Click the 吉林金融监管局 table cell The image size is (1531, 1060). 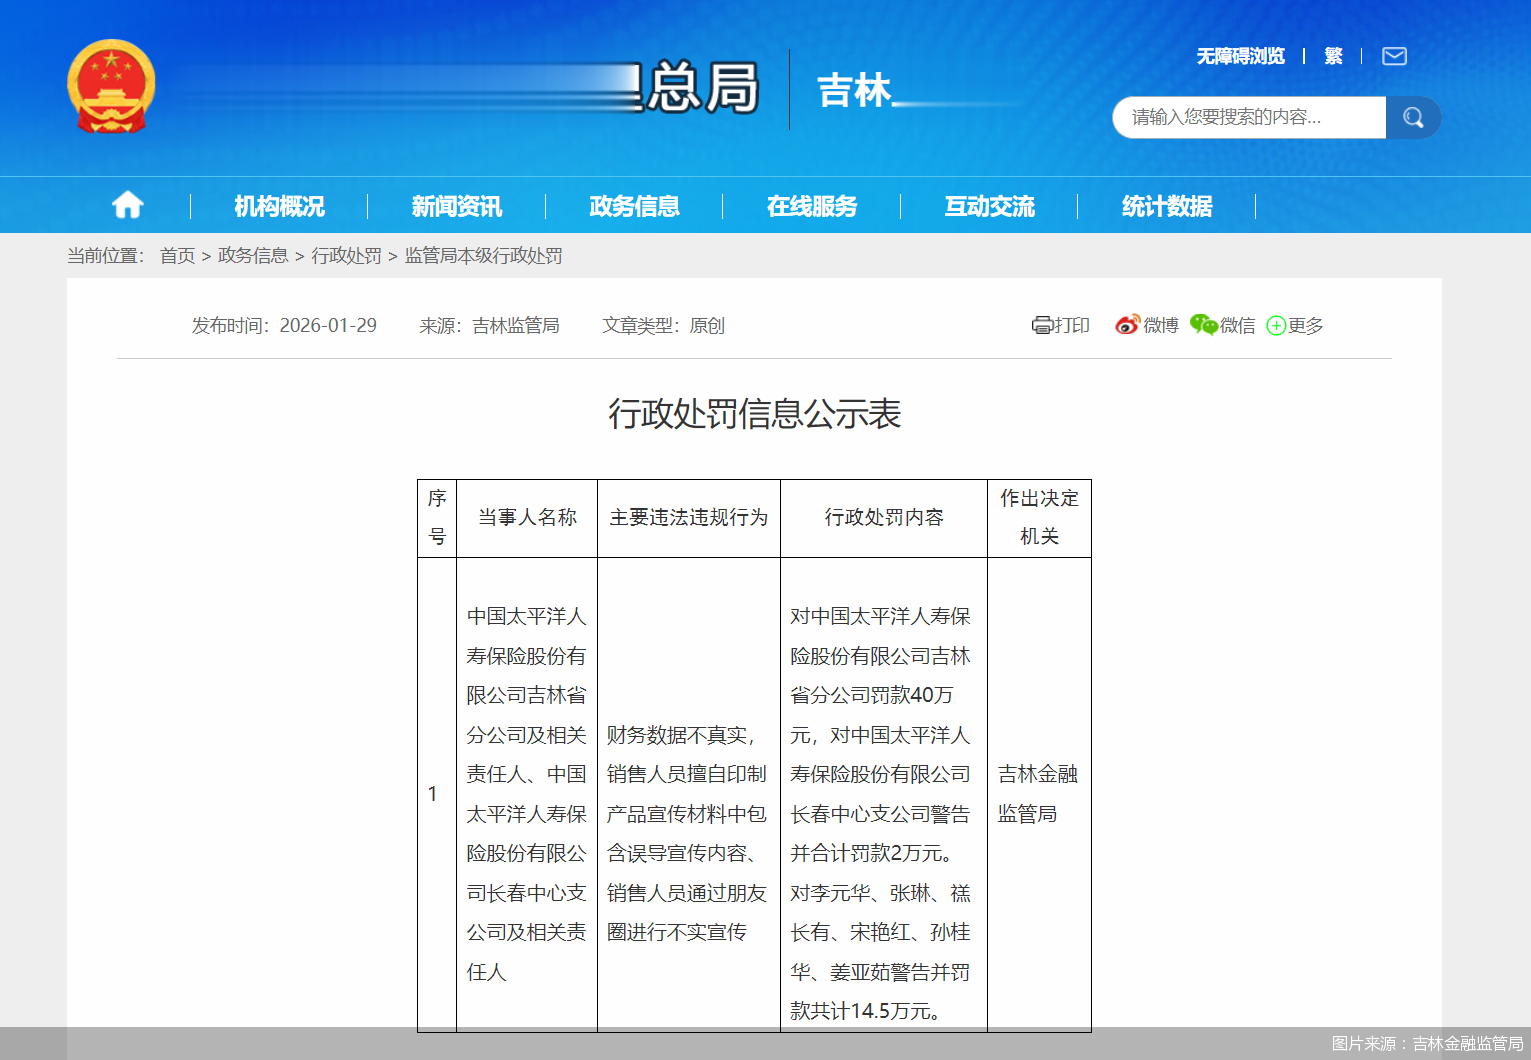1039,794
